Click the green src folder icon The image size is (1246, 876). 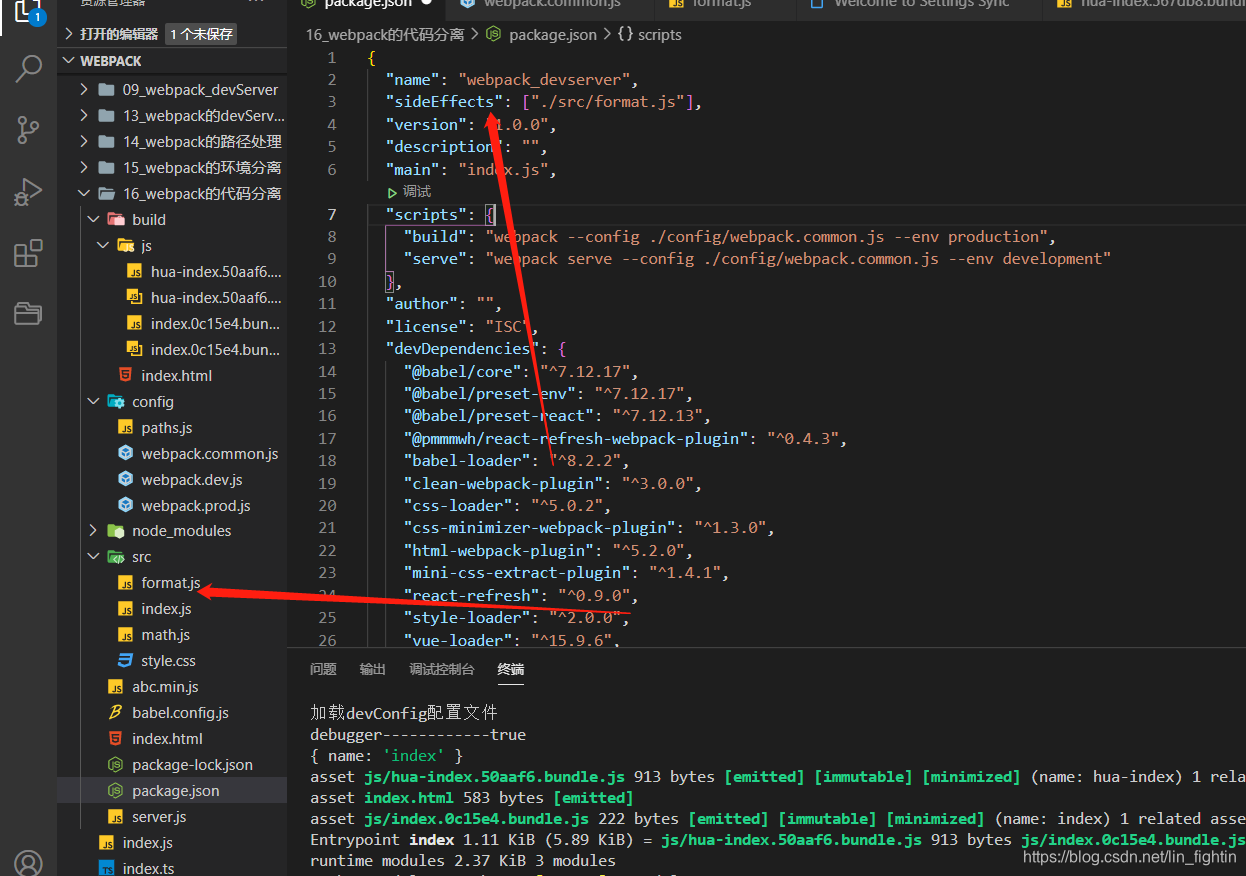116,556
